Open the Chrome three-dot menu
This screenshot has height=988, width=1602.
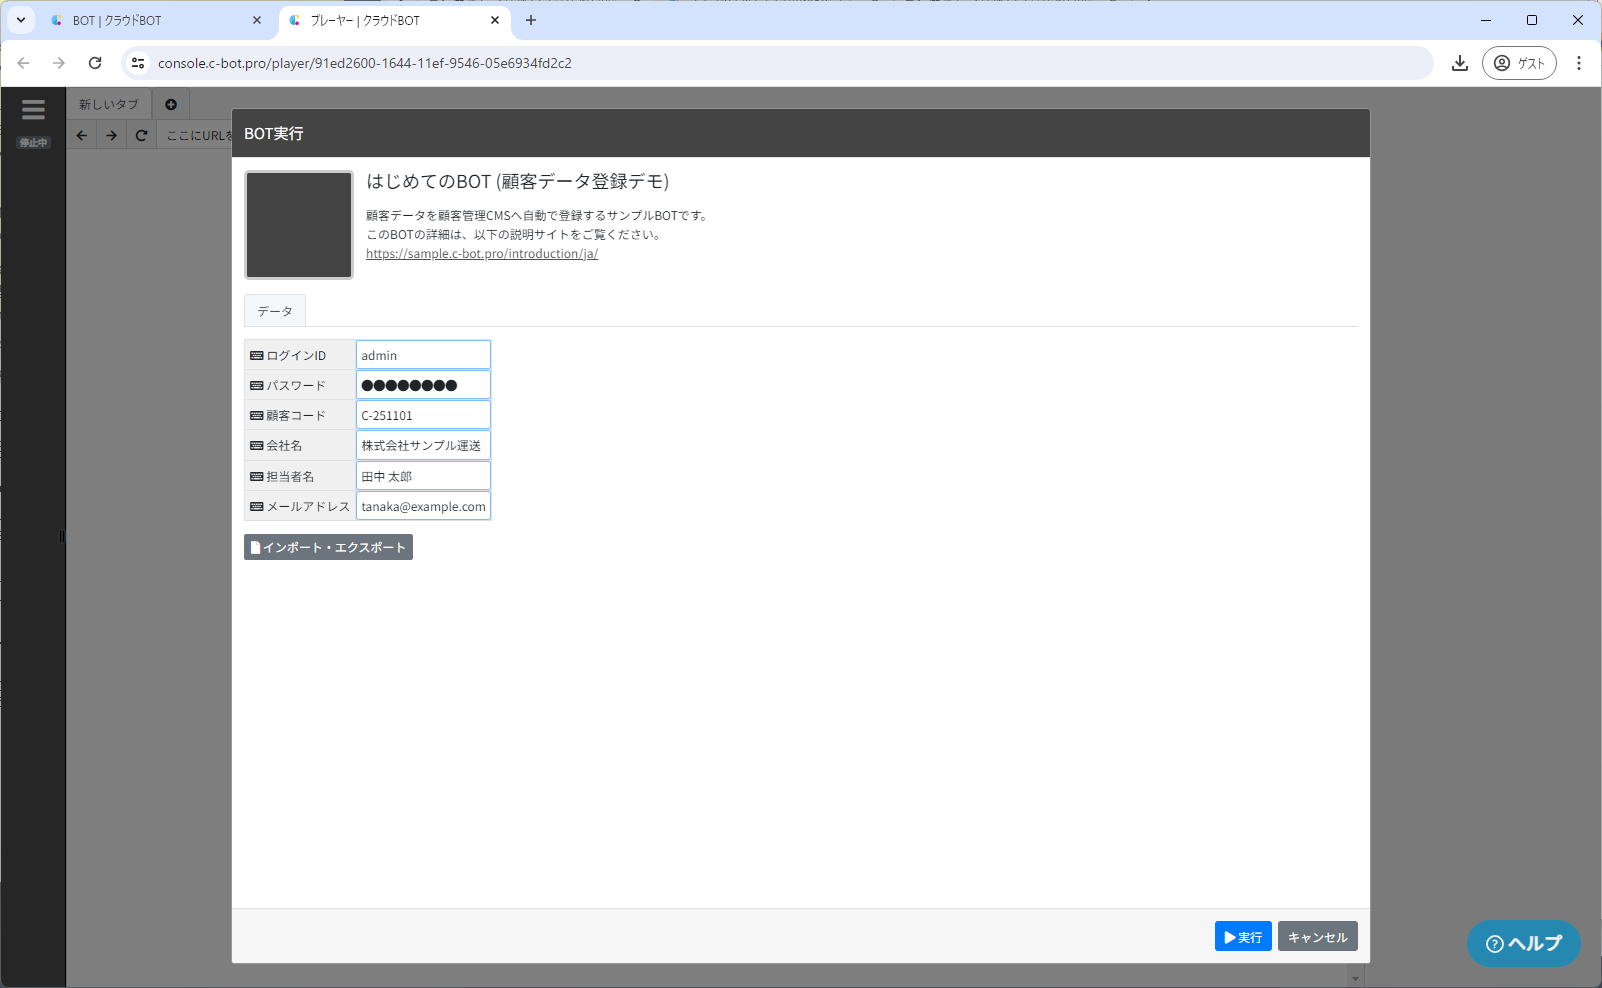[x=1578, y=63]
